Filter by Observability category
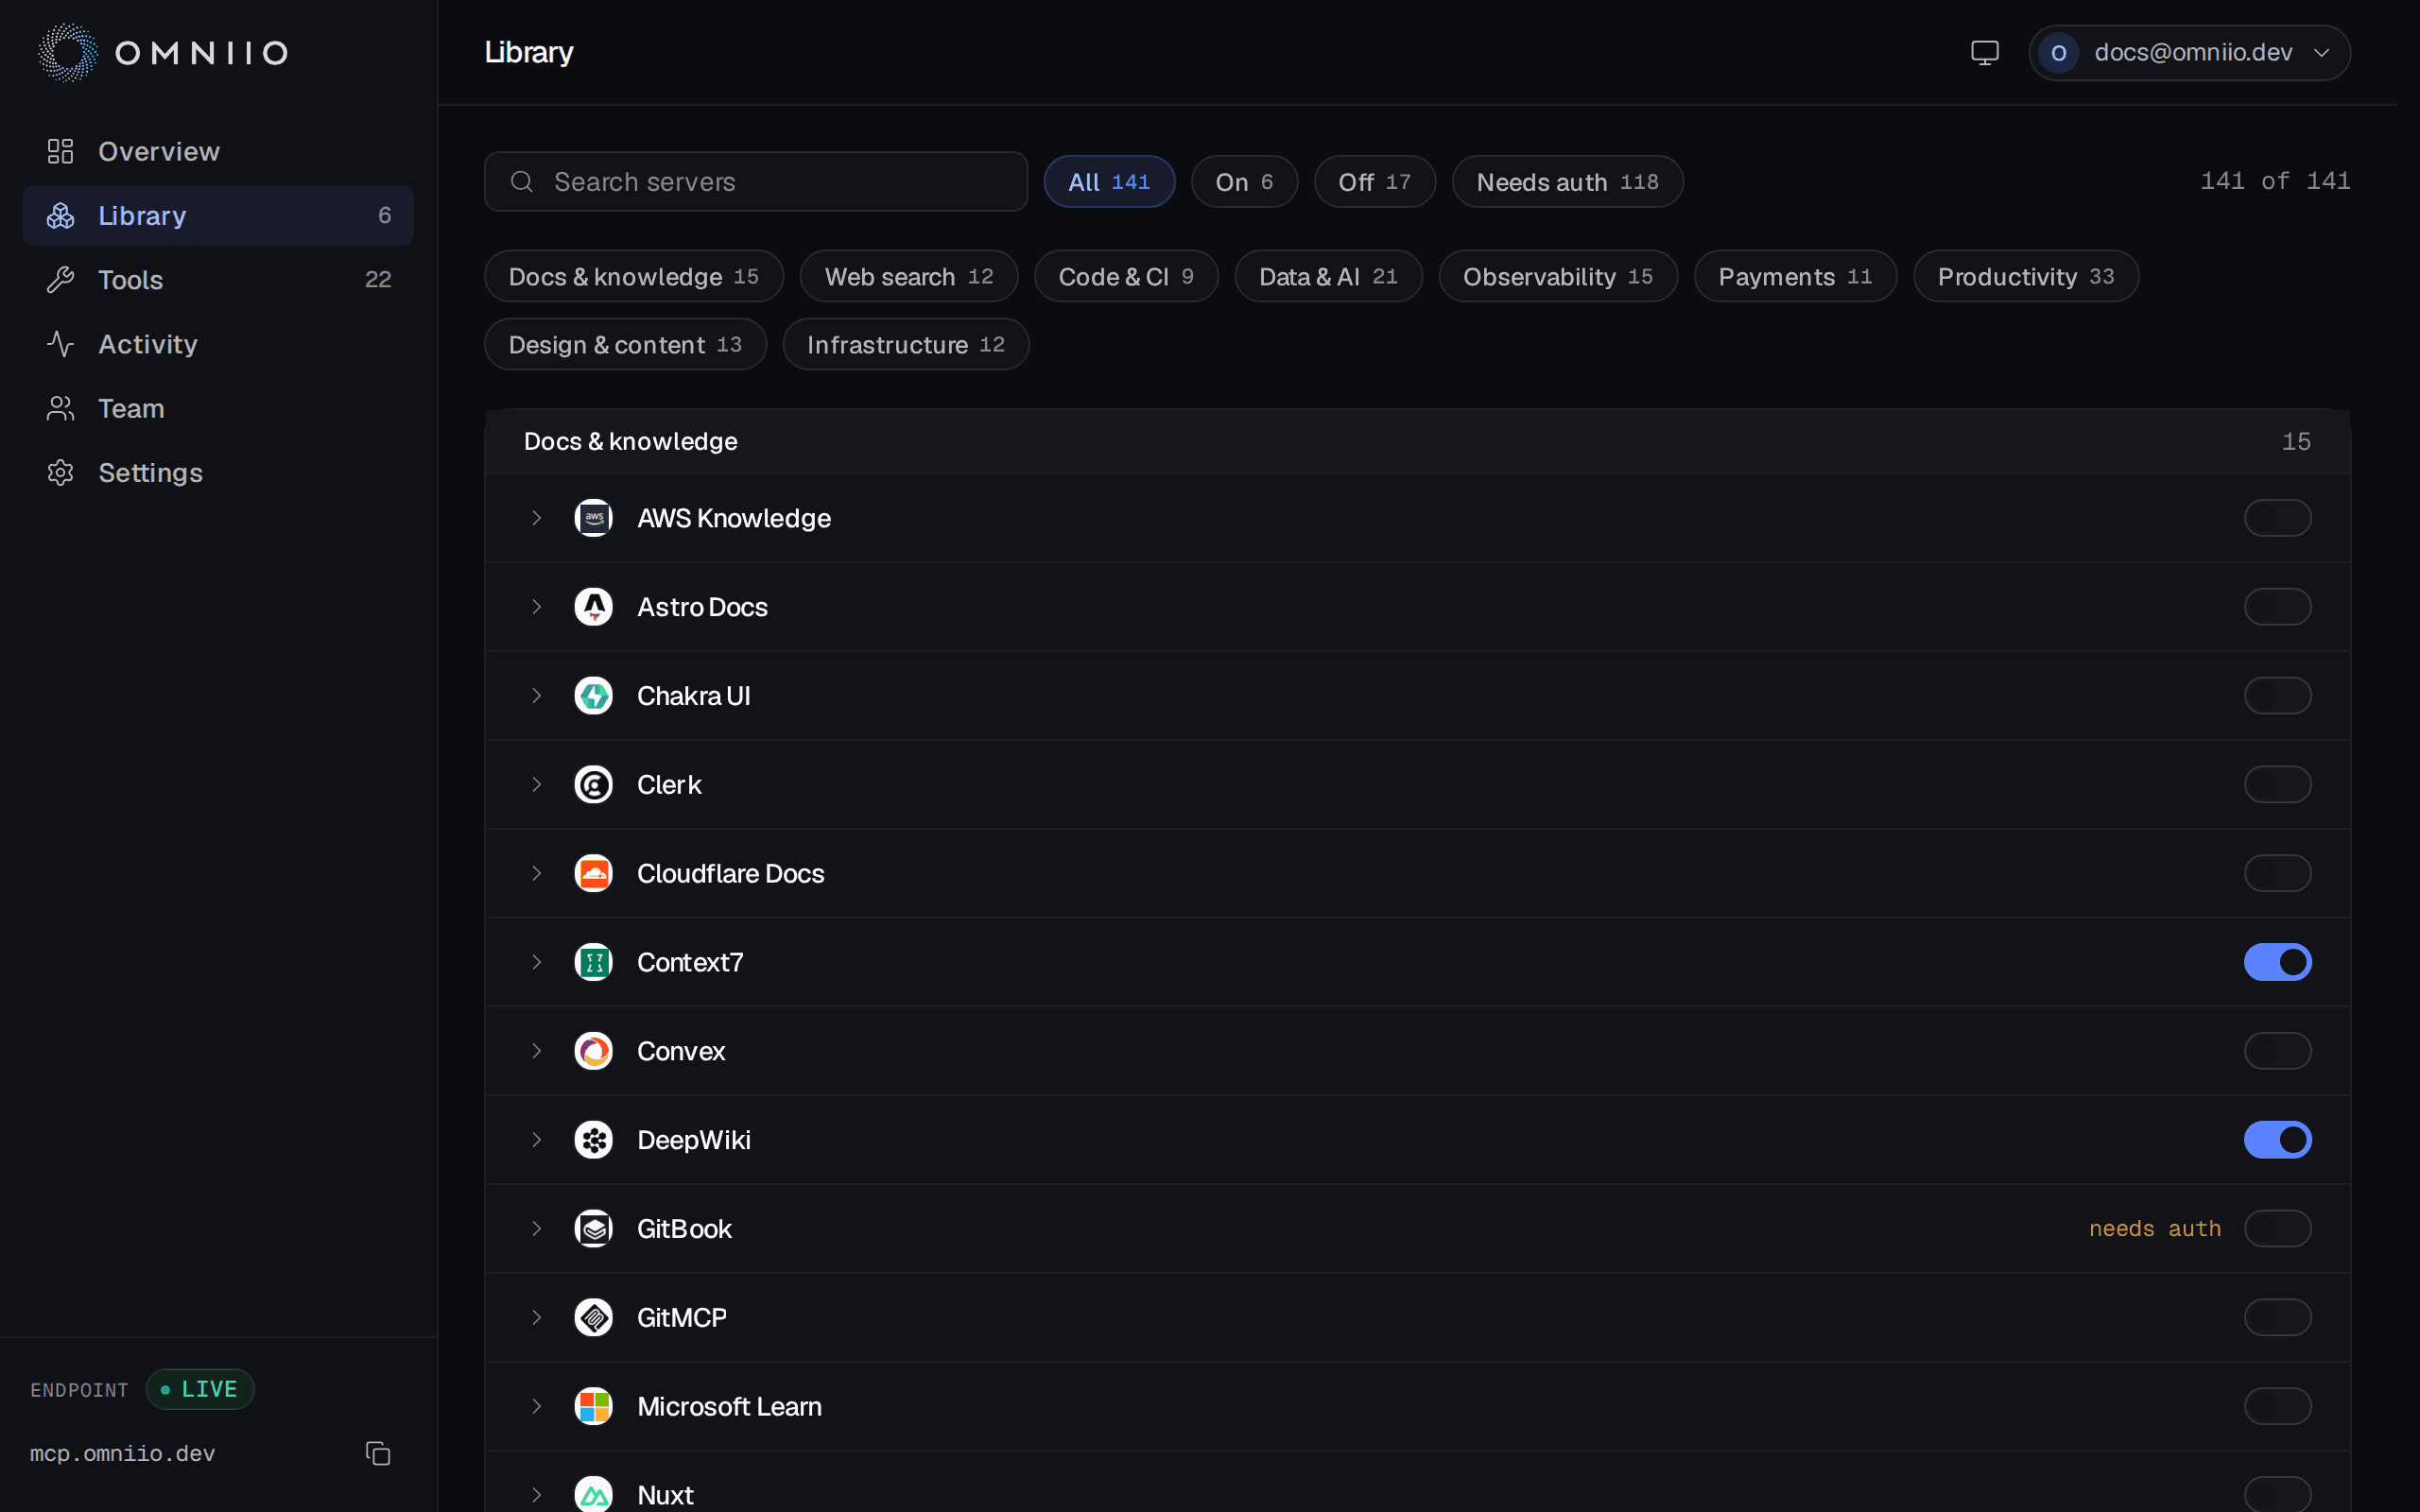Viewport: 2420px width, 1512px height. [1558, 276]
